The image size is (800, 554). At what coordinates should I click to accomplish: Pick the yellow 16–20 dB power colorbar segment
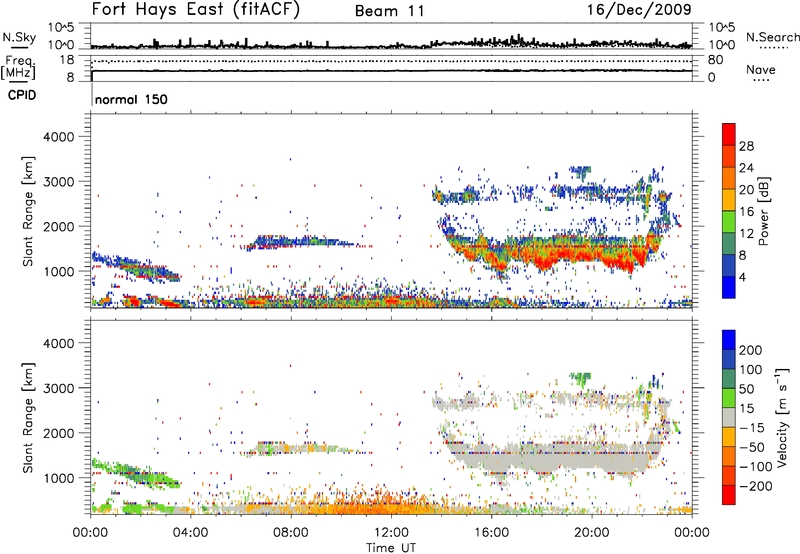click(x=729, y=200)
